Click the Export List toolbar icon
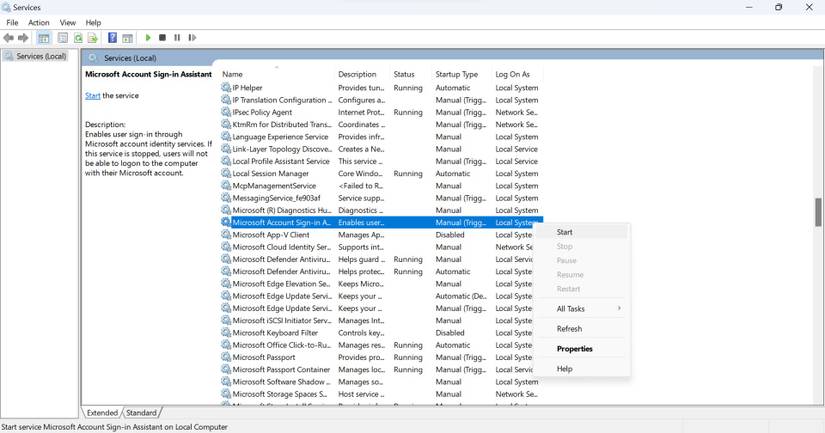Viewport: 825px width, 433px height. pyautogui.click(x=93, y=38)
